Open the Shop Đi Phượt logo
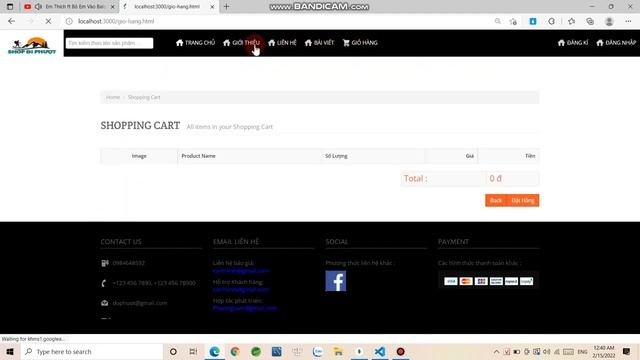The image size is (640, 360). point(32,45)
